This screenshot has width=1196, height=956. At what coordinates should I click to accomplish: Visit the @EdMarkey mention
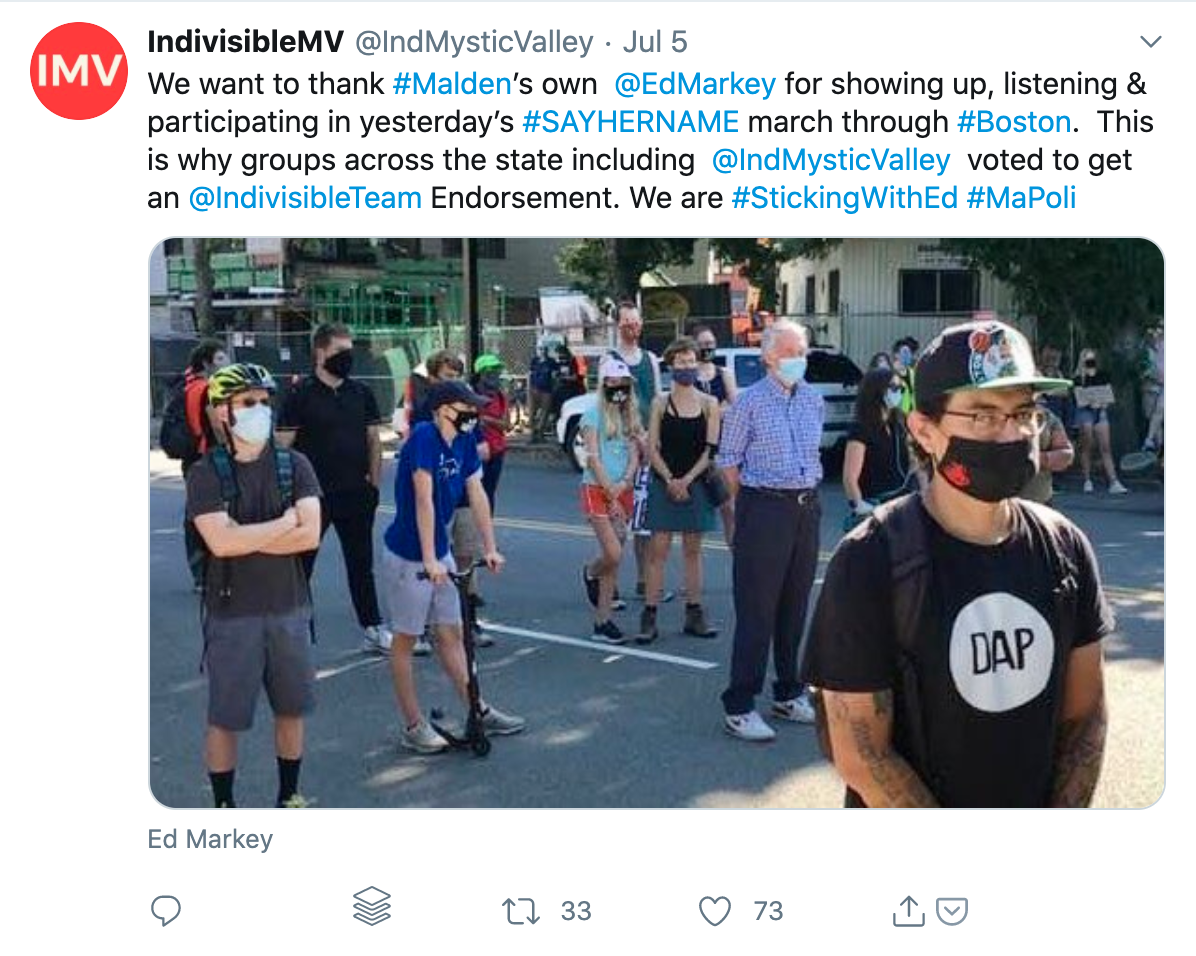point(695,84)
